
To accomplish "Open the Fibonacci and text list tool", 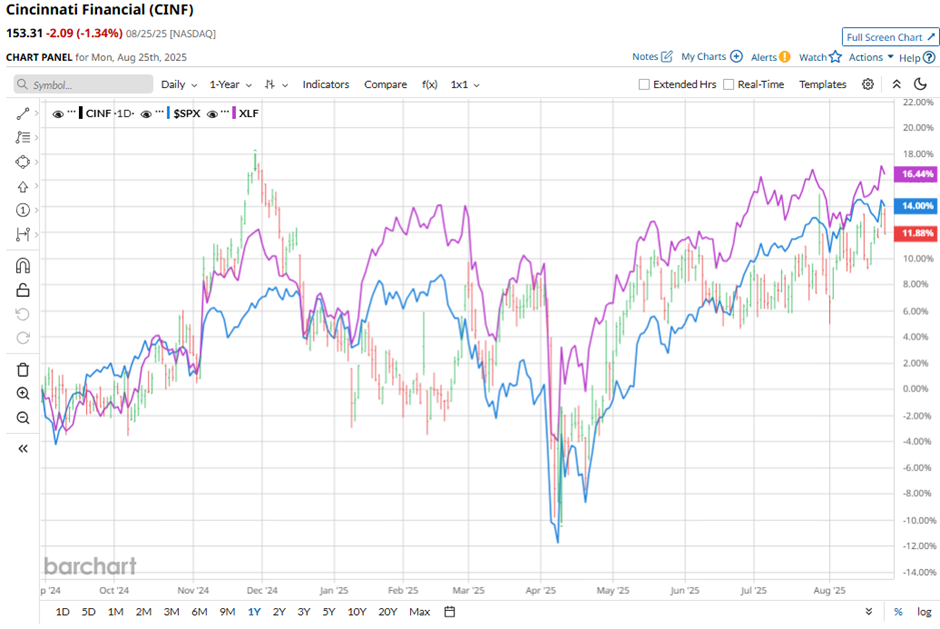I will pyautogui.click(x=23, y=137).
